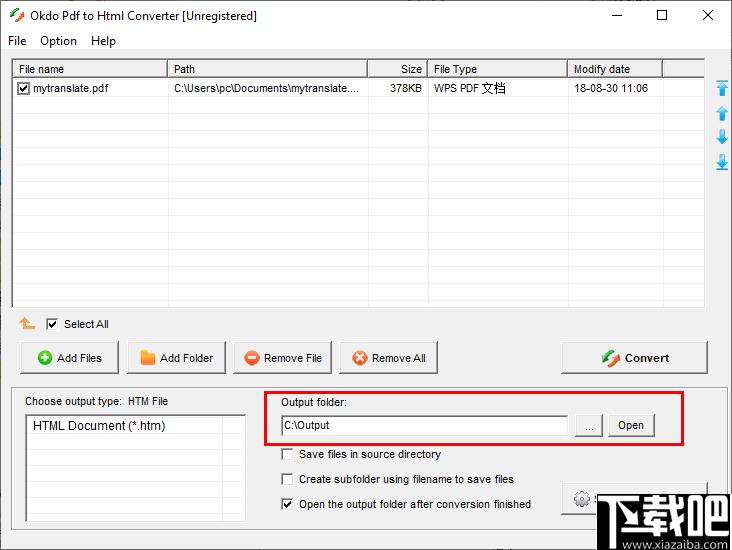Minimize the converter window
Viewport: 732px width, 550px height.
coord(617,15)
